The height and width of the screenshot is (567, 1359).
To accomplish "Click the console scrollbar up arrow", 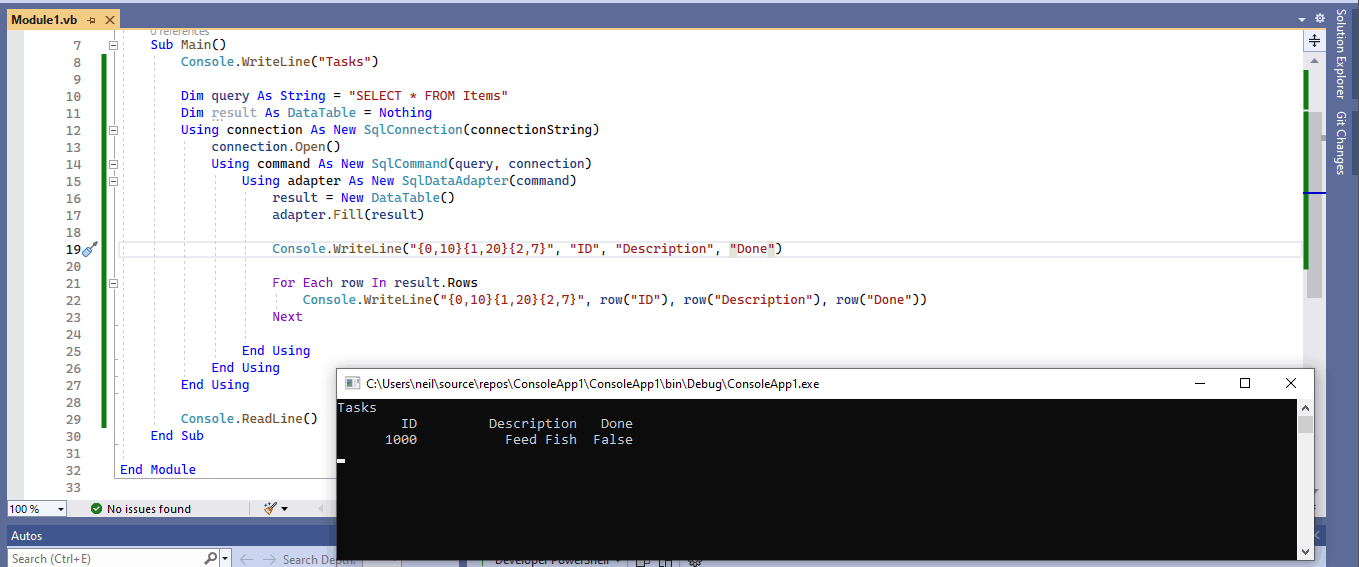I will [1305, 407].
